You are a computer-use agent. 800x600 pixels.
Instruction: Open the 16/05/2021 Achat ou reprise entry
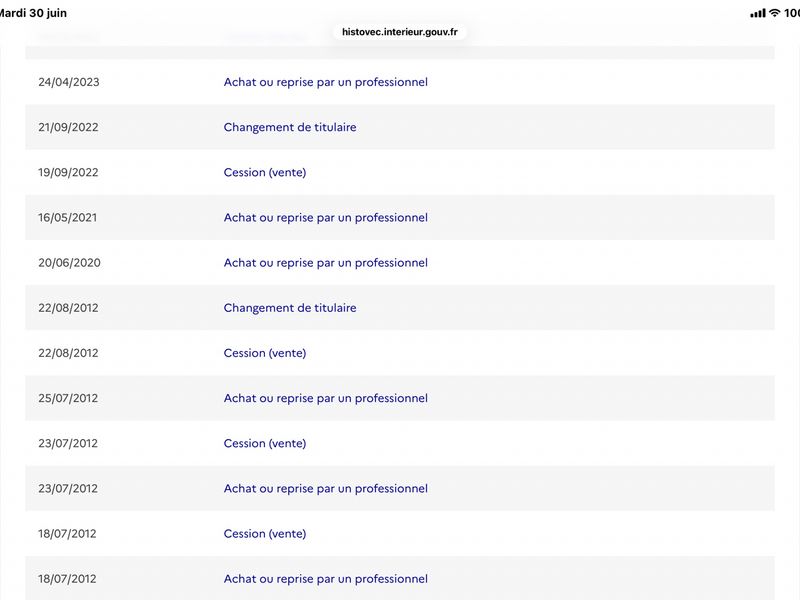pyautogui.click(x=400, y=217)
